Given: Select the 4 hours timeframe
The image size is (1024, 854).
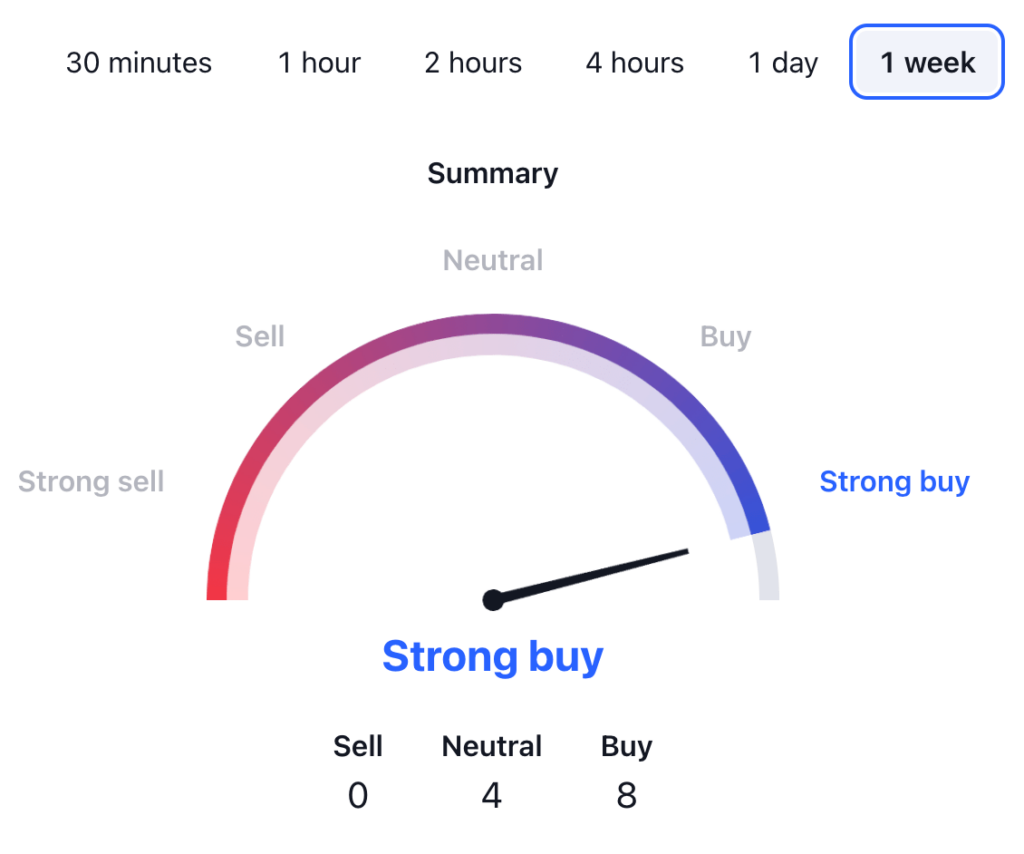Looking at the screenshot, I should (x=635, y=63).
